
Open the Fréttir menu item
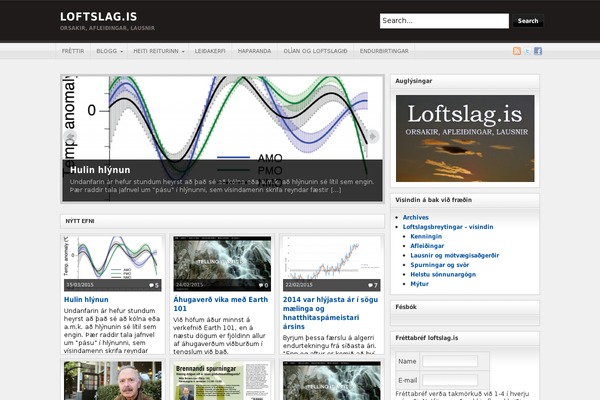[x=73, y=51]
